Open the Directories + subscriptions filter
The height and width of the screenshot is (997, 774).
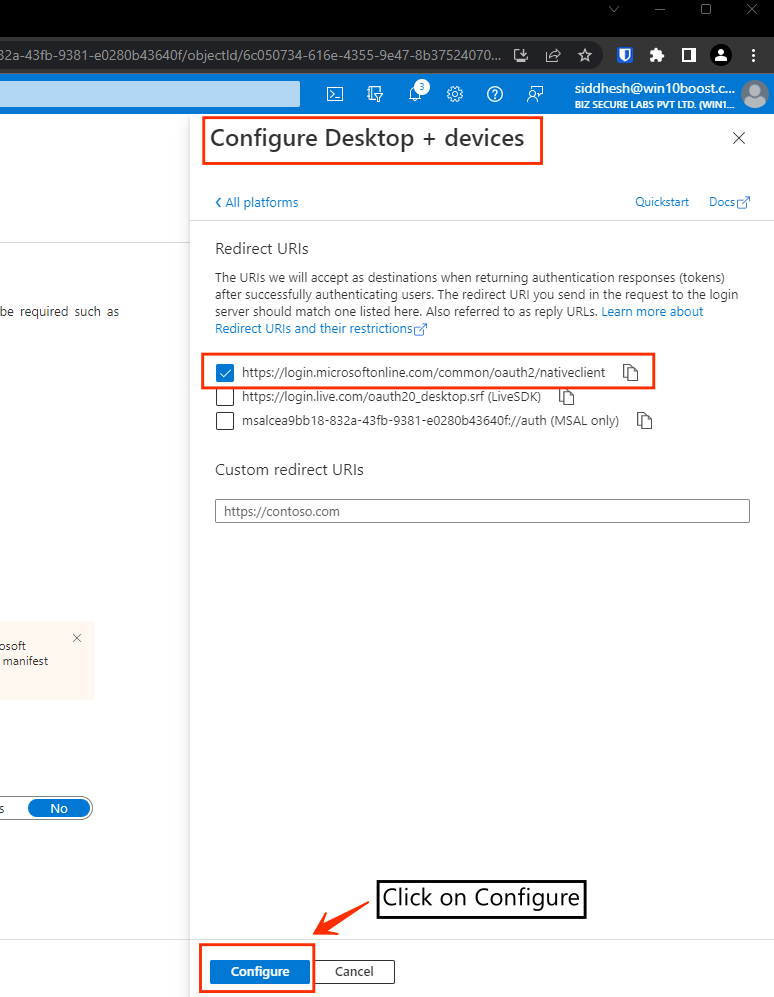(x=376, y=94)
